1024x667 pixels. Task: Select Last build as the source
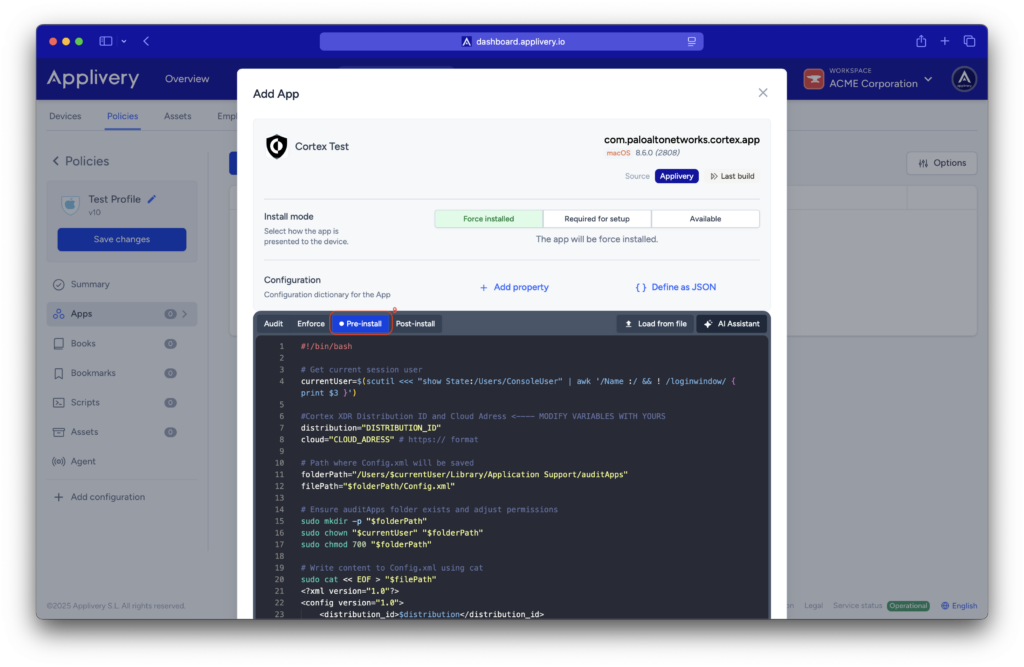tap(732, 176)
